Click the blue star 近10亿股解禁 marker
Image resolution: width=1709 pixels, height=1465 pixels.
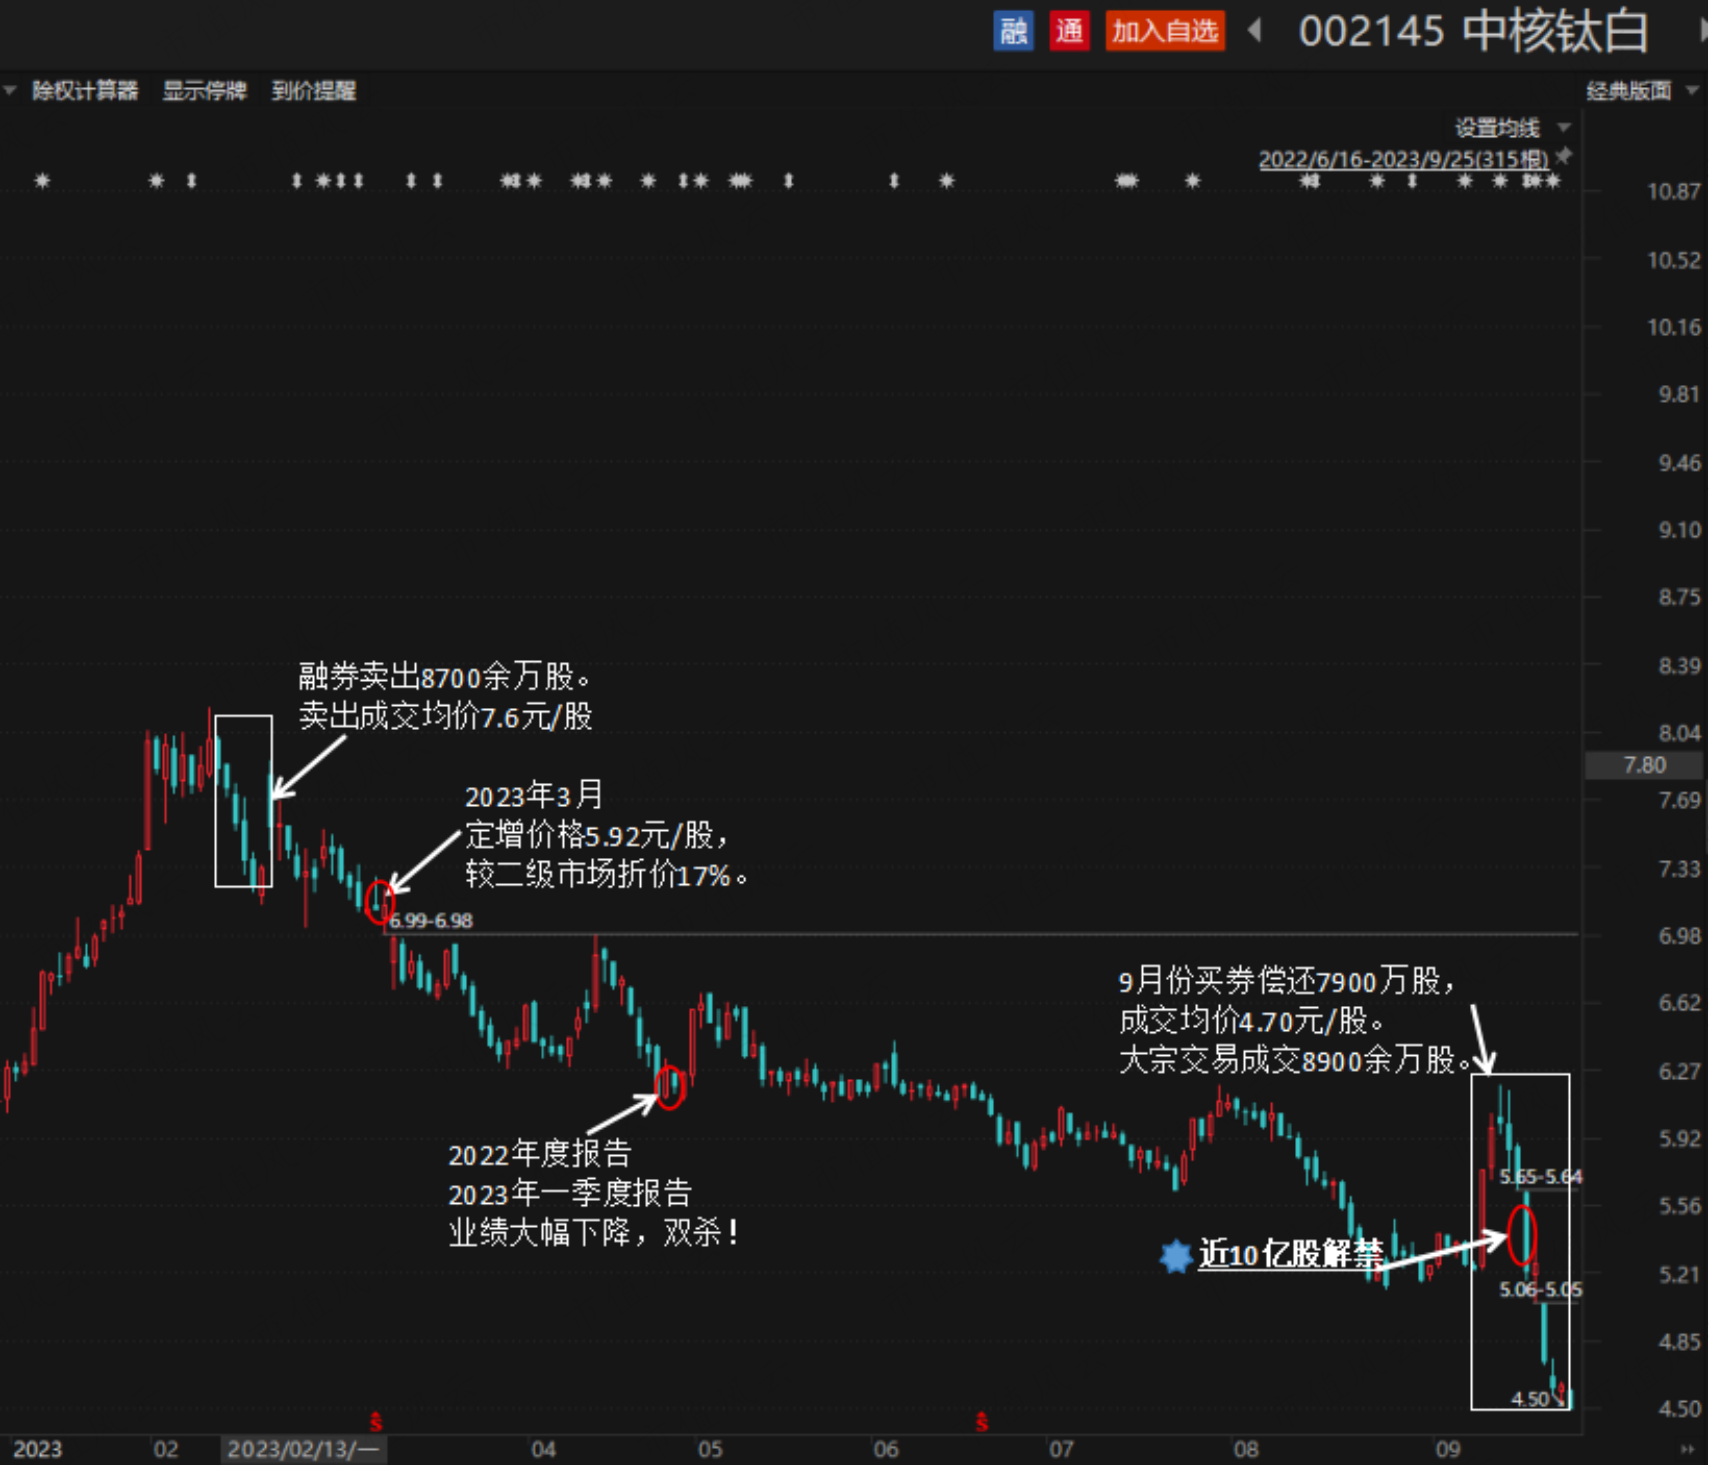click(1176, 1255)
